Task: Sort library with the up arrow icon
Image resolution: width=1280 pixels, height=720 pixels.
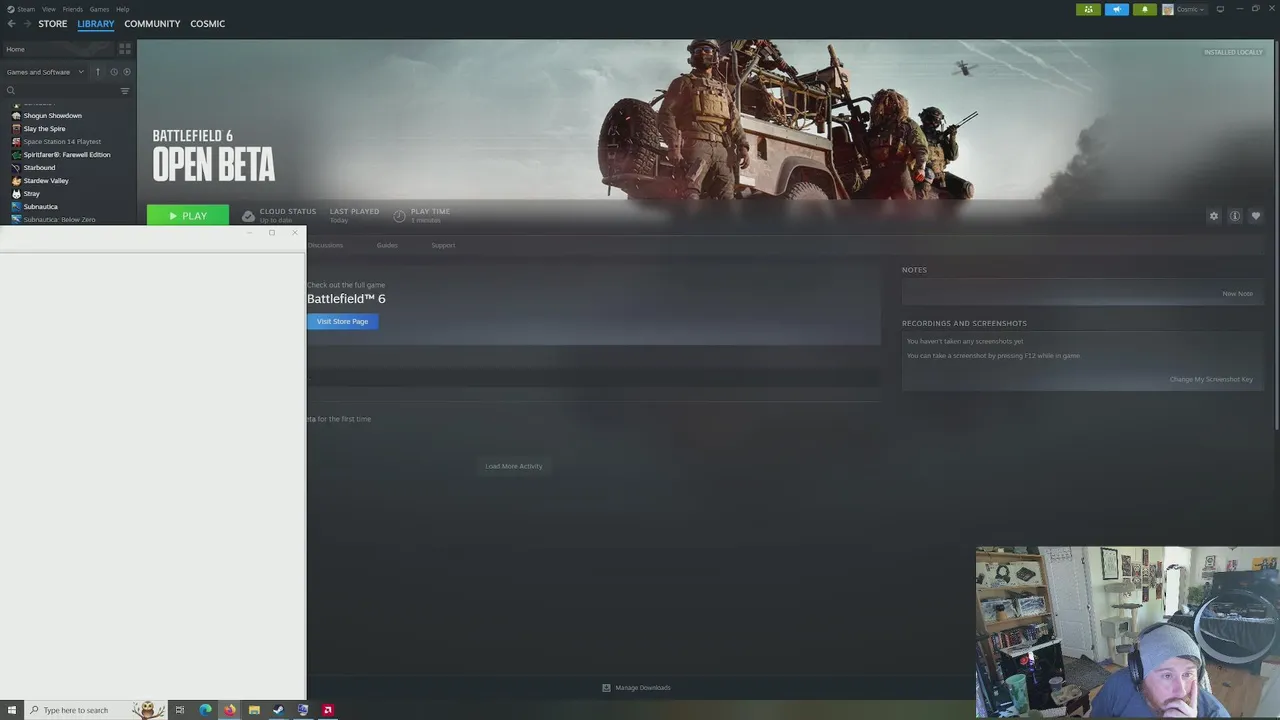Action: (98, 72)
